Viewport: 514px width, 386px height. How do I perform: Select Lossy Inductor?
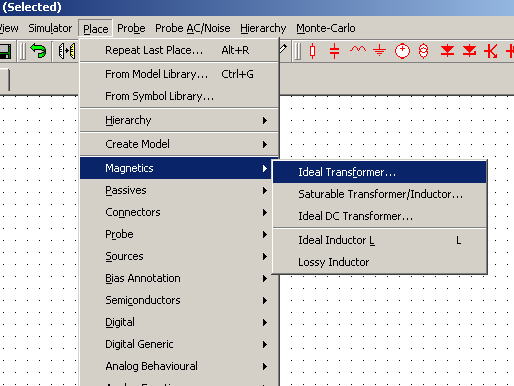point(380,262)
